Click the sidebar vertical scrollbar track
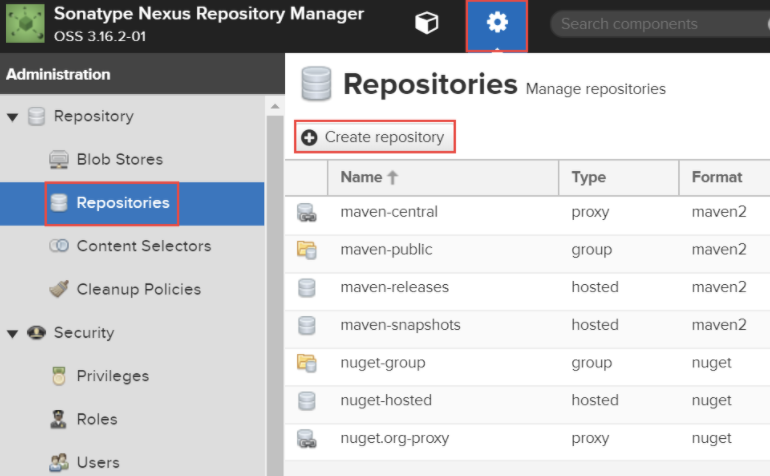The width and height of the screenshot is (770, 476). tap(275, 295)
